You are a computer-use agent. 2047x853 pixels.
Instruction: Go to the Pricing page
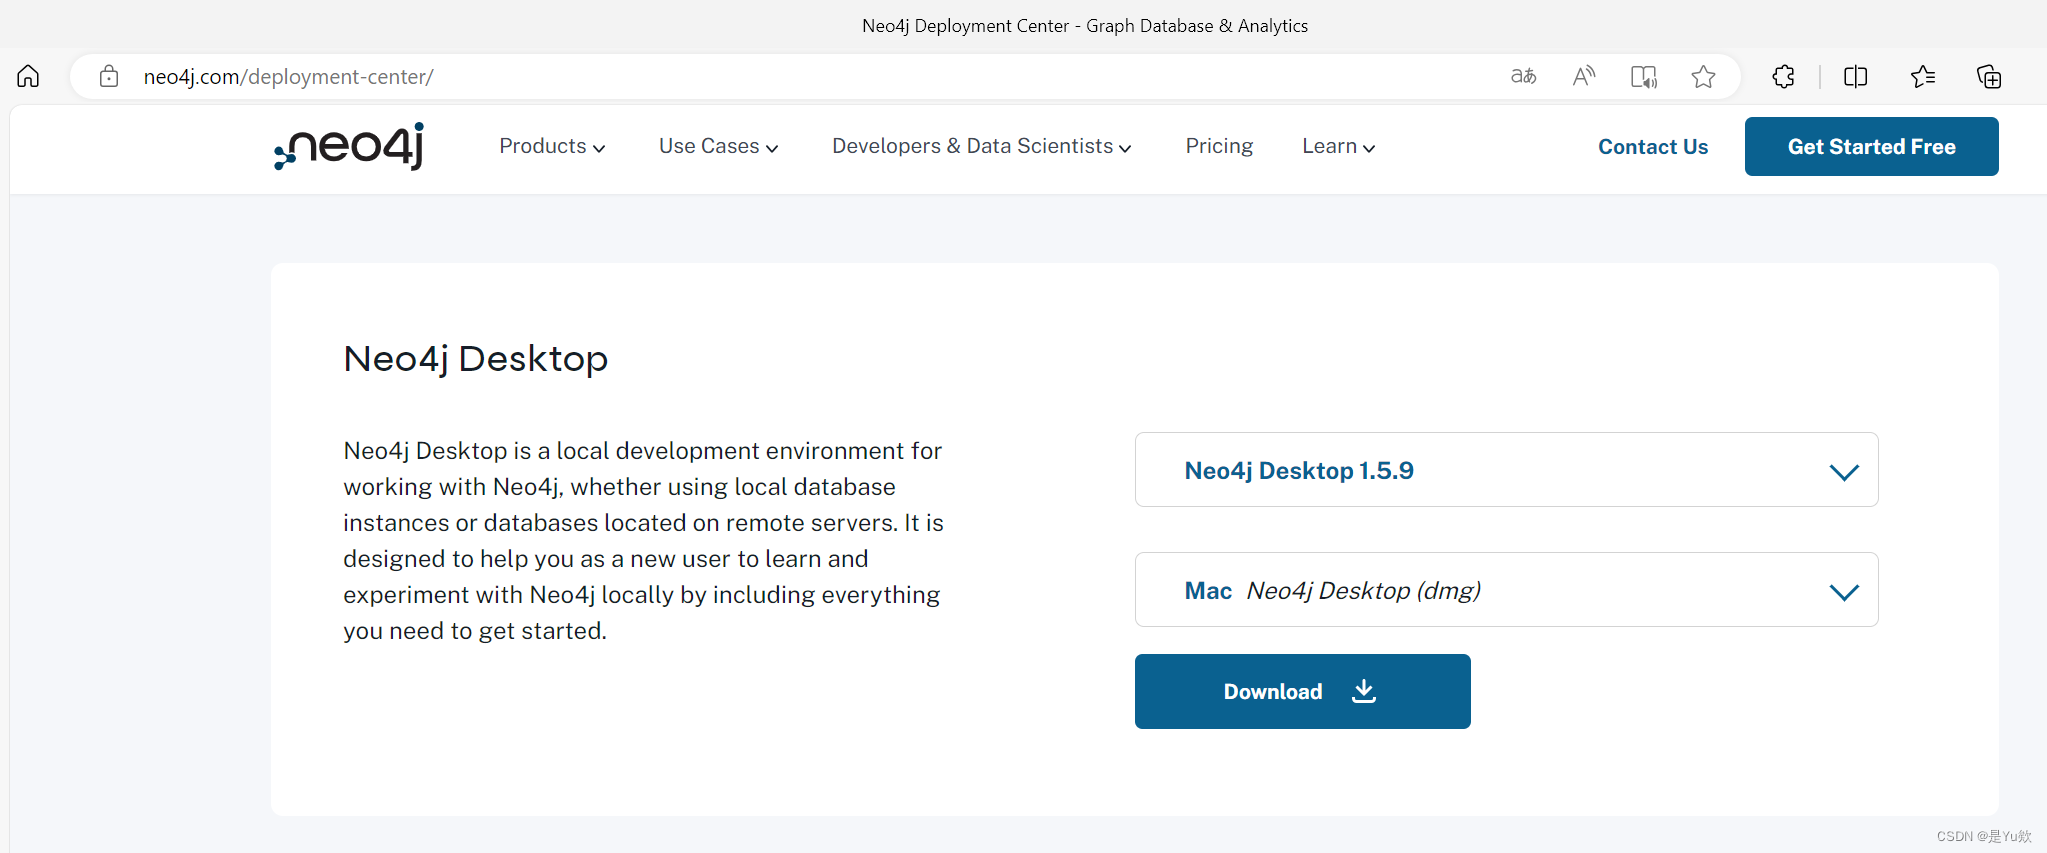tap(1219, 146)
